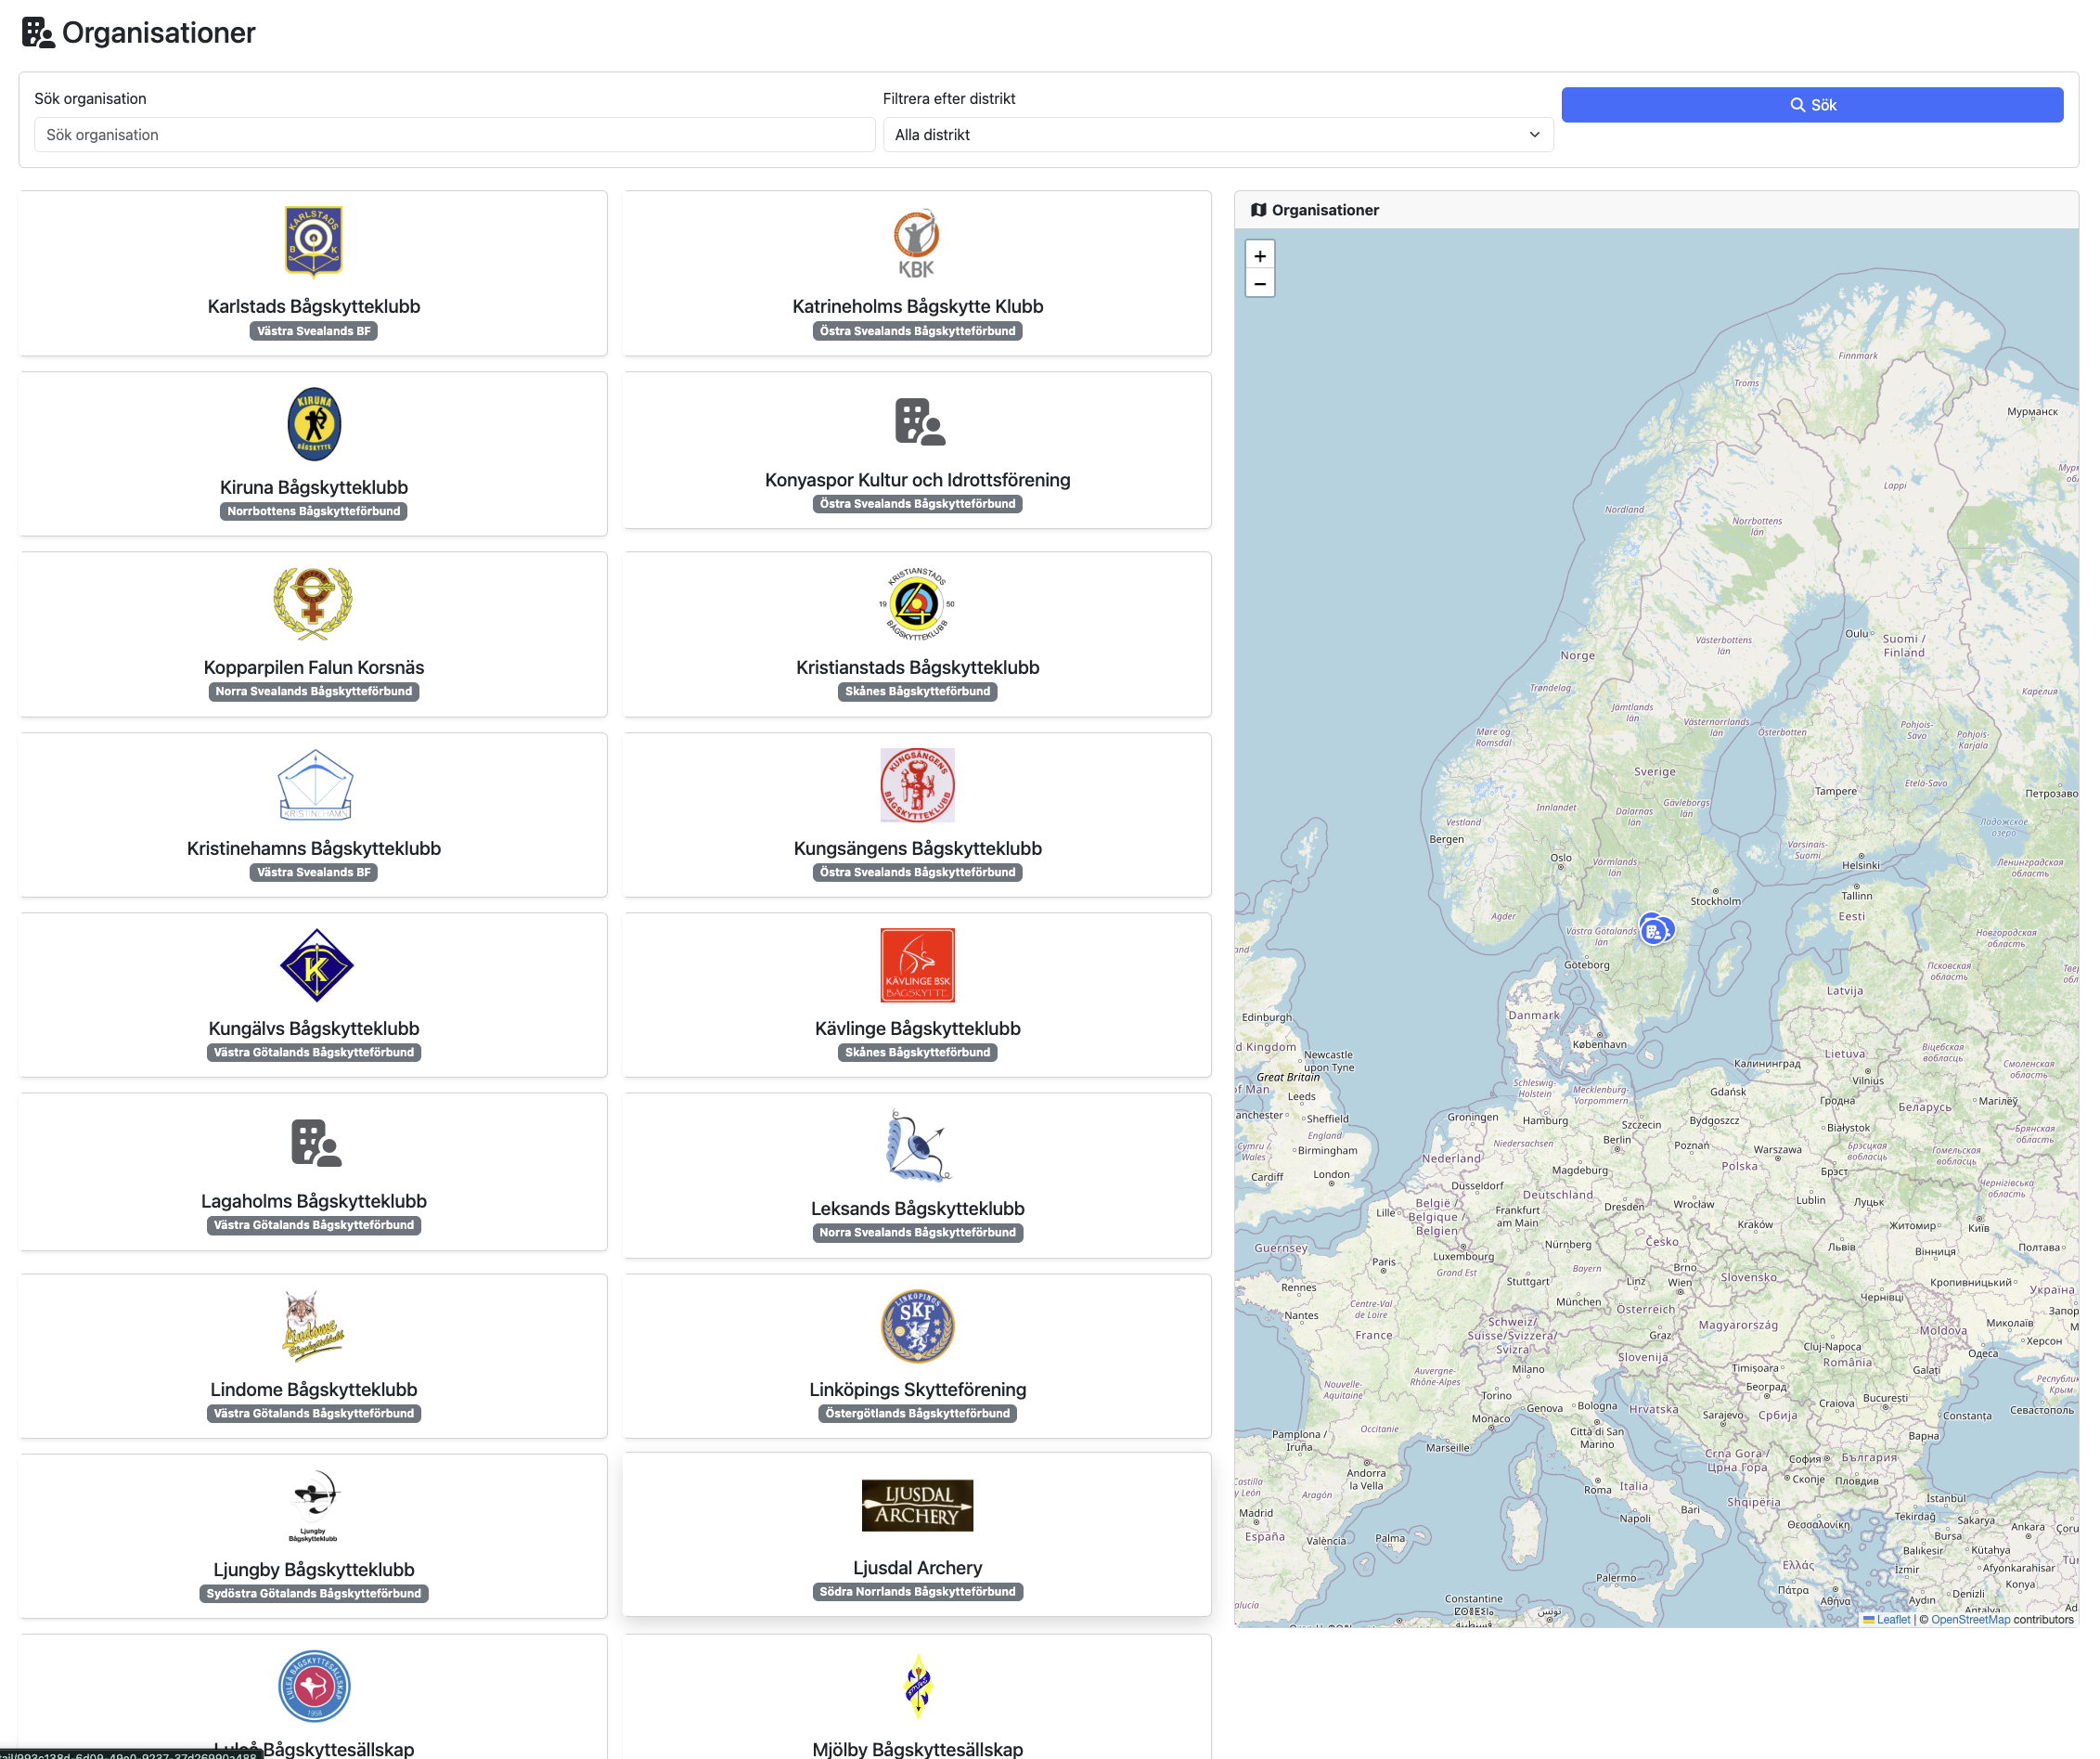Click the Kävlinge BSK red logo
Viewport: 2100px width, 1759px height.
click(x=916, y=965)
